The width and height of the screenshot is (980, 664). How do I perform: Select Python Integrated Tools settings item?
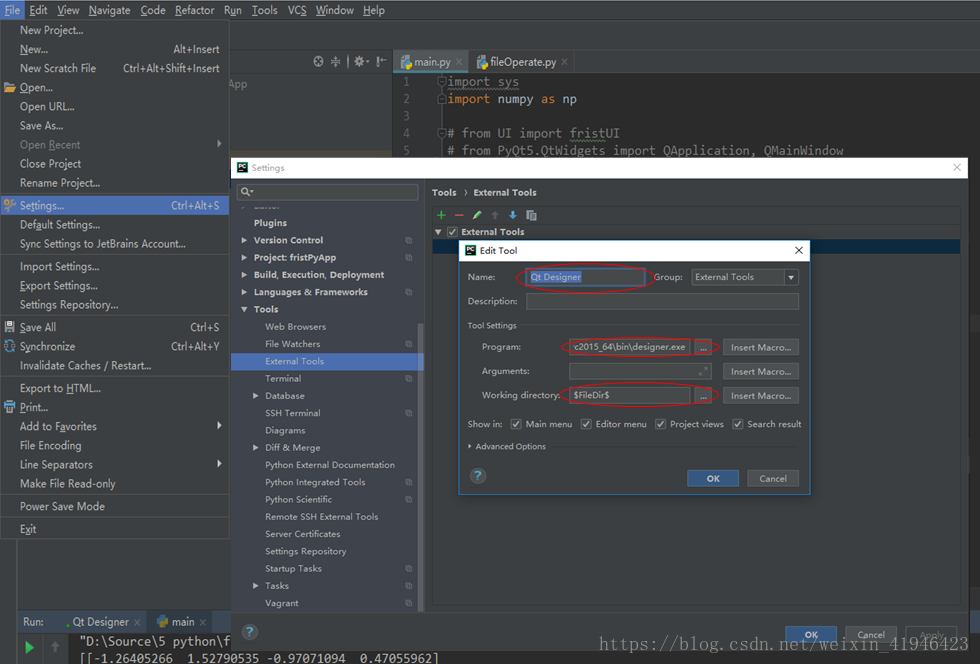click(315, 482)
